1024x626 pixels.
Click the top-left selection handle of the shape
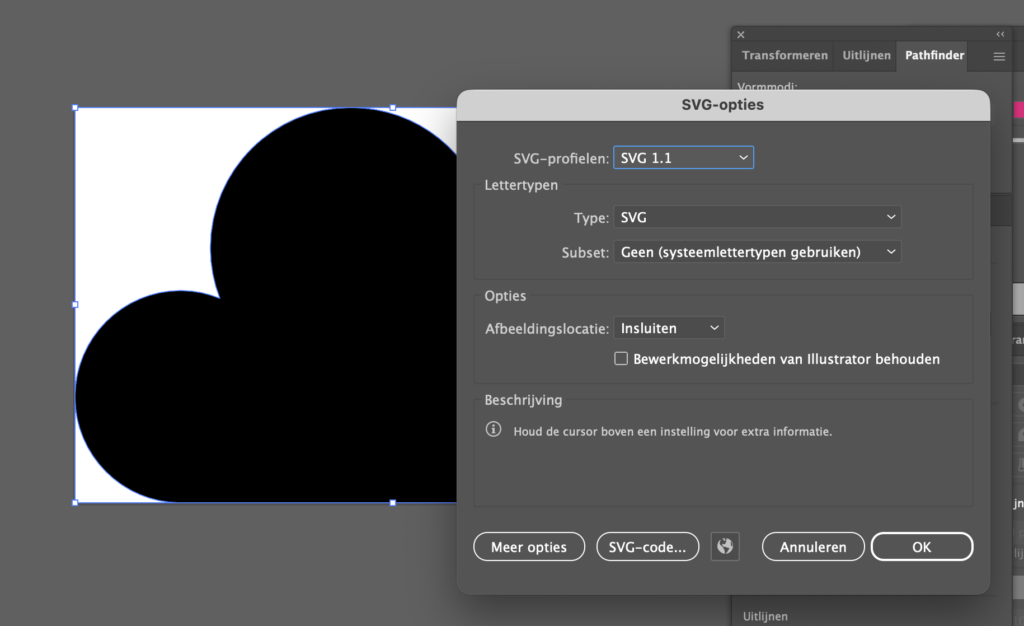75,108
